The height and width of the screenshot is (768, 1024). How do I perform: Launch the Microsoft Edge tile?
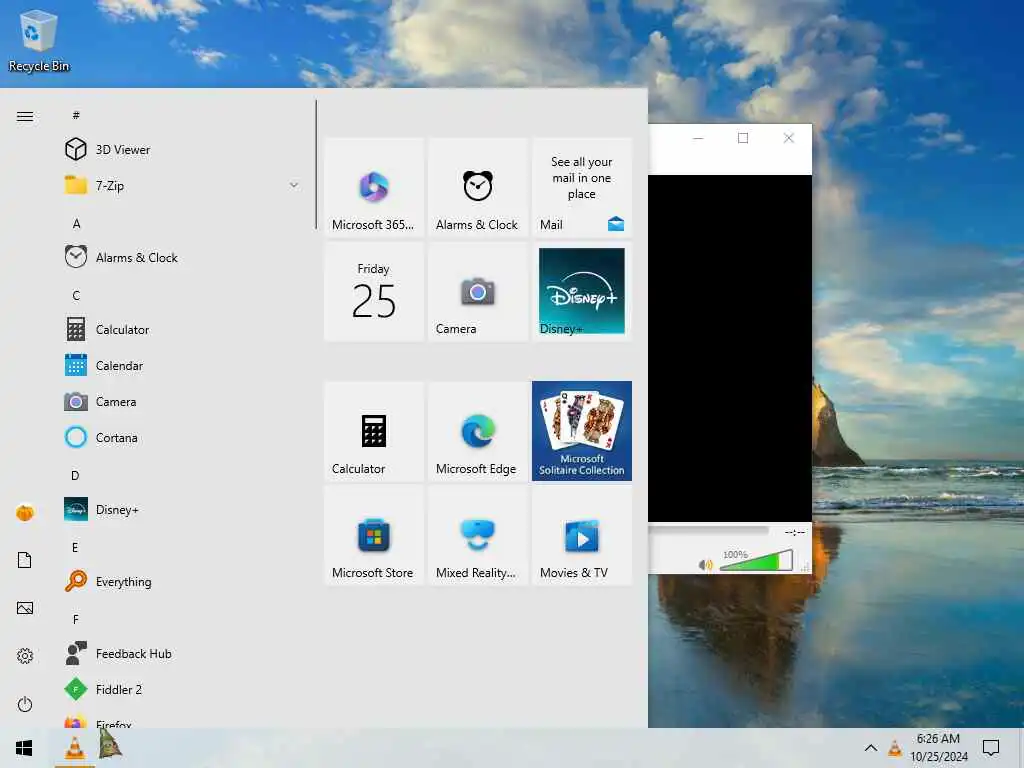[477, 431]
